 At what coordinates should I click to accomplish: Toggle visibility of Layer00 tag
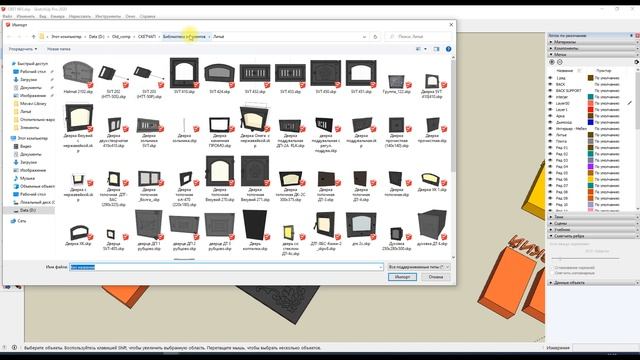click(x=550, y=103)
